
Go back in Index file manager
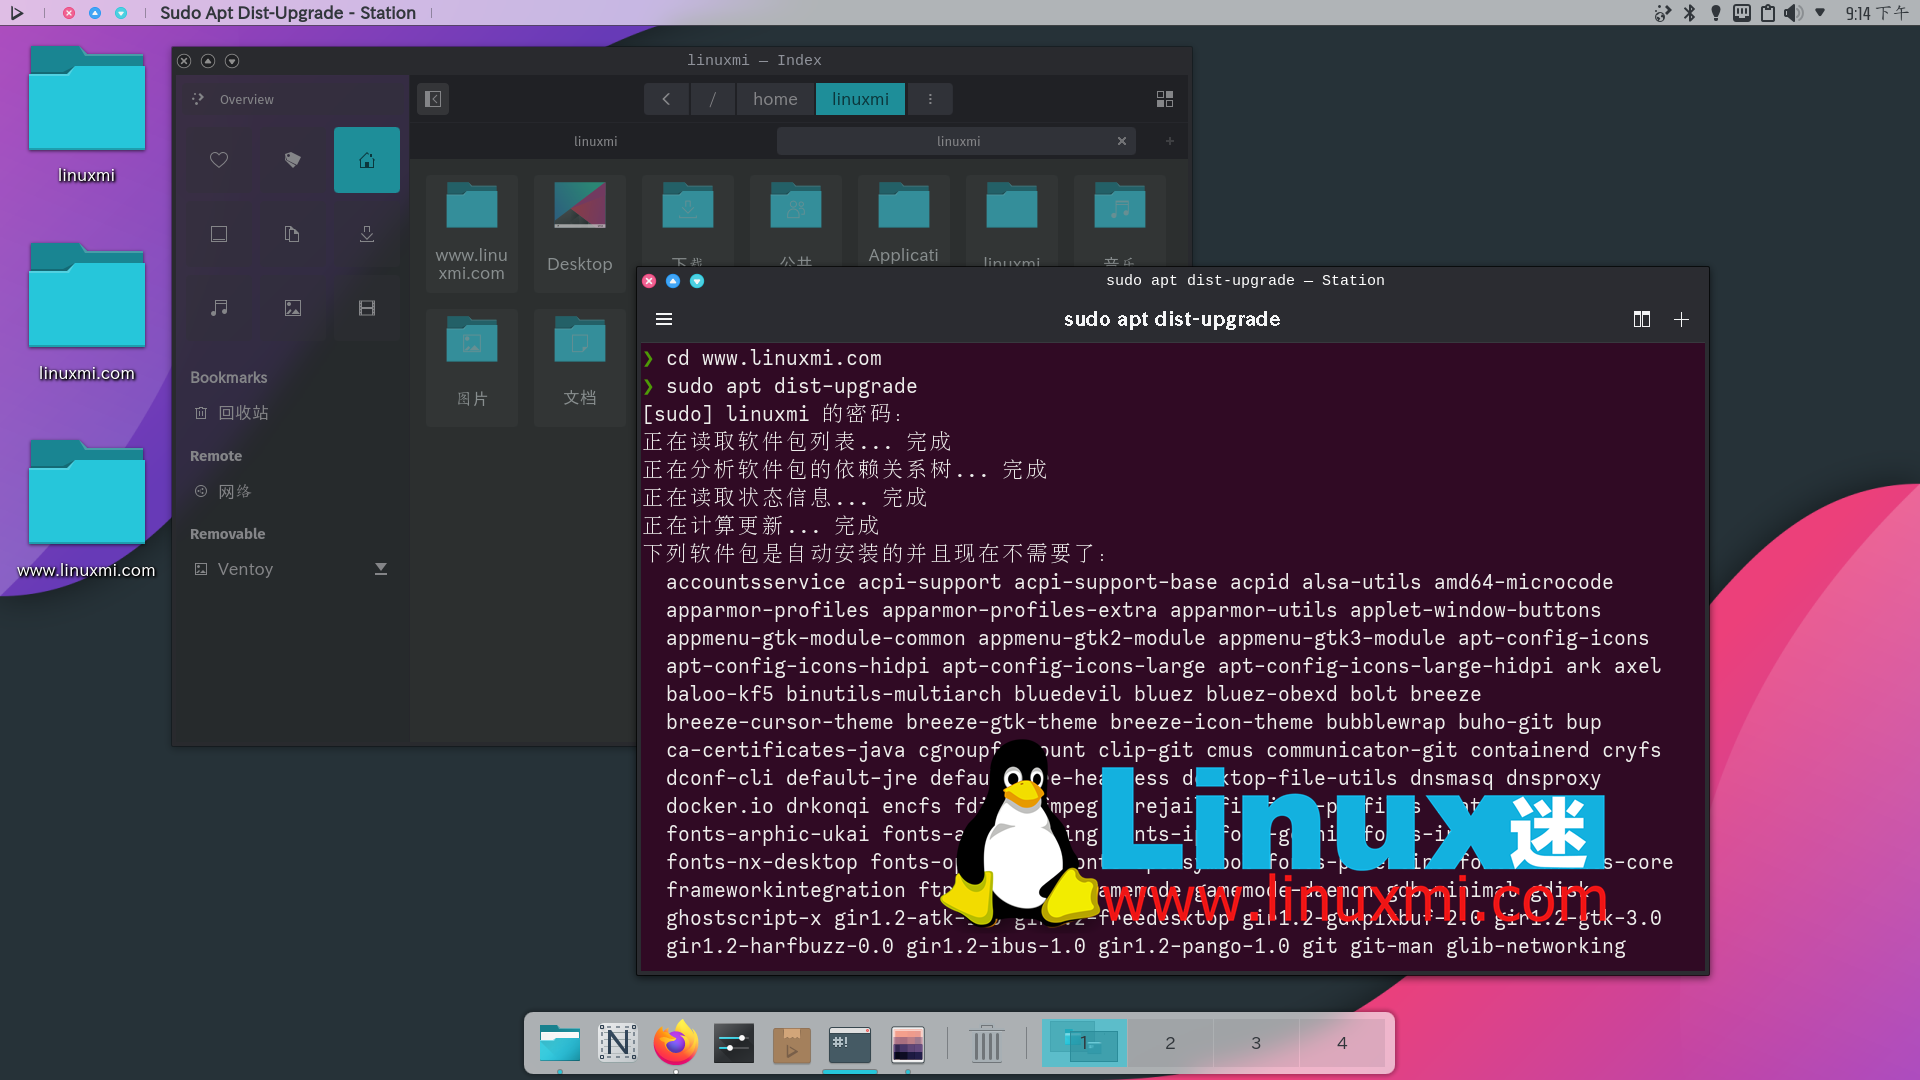tap(666, 99)
